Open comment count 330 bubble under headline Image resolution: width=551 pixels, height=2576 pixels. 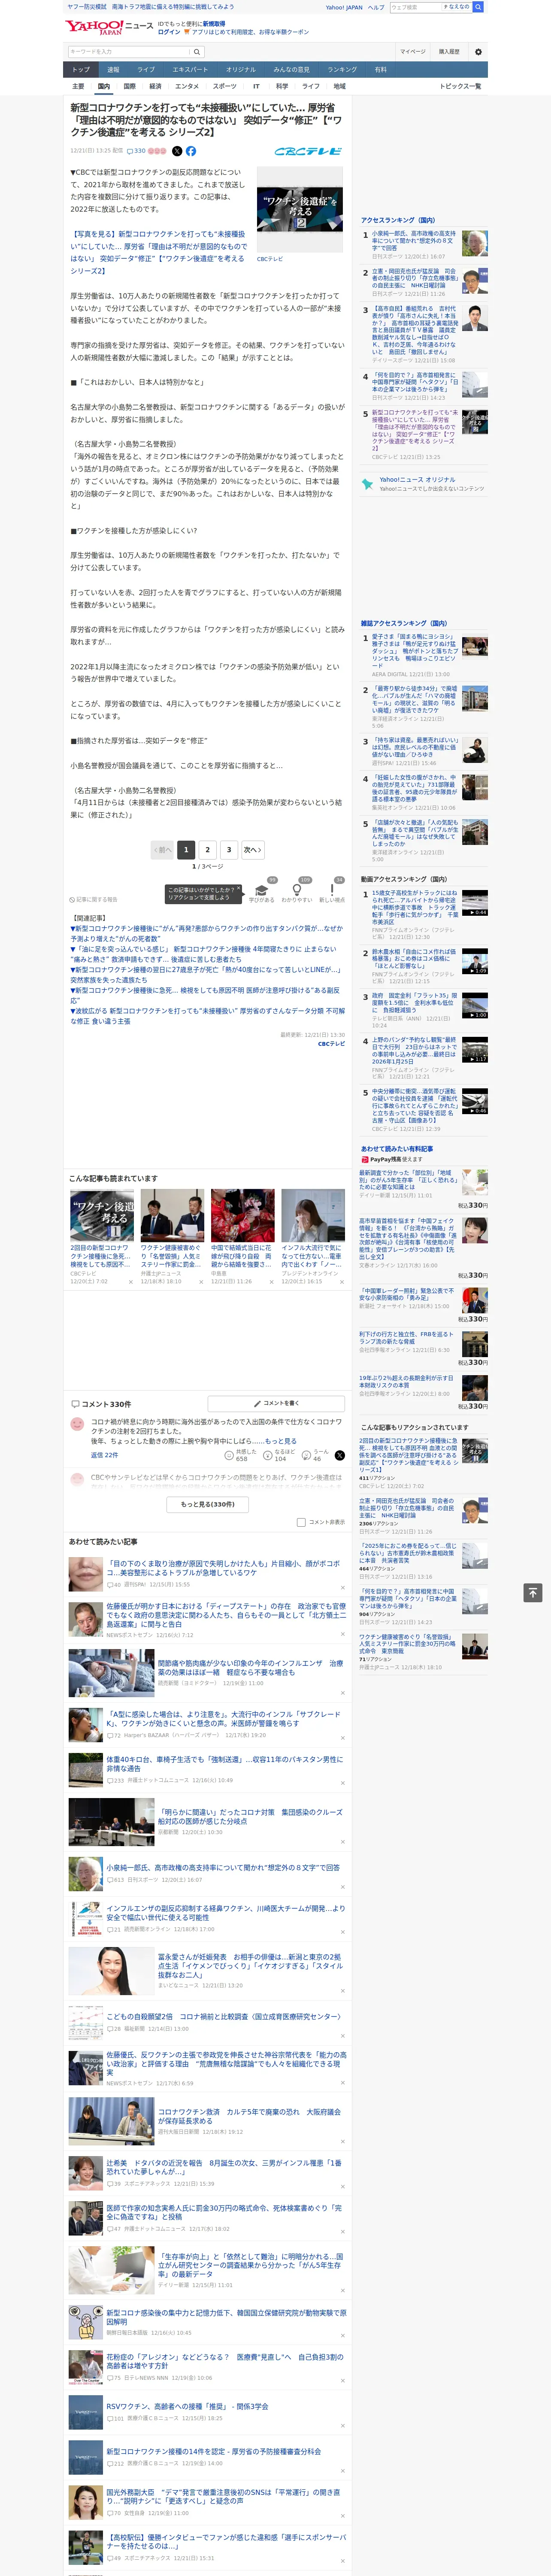point(136,151)
